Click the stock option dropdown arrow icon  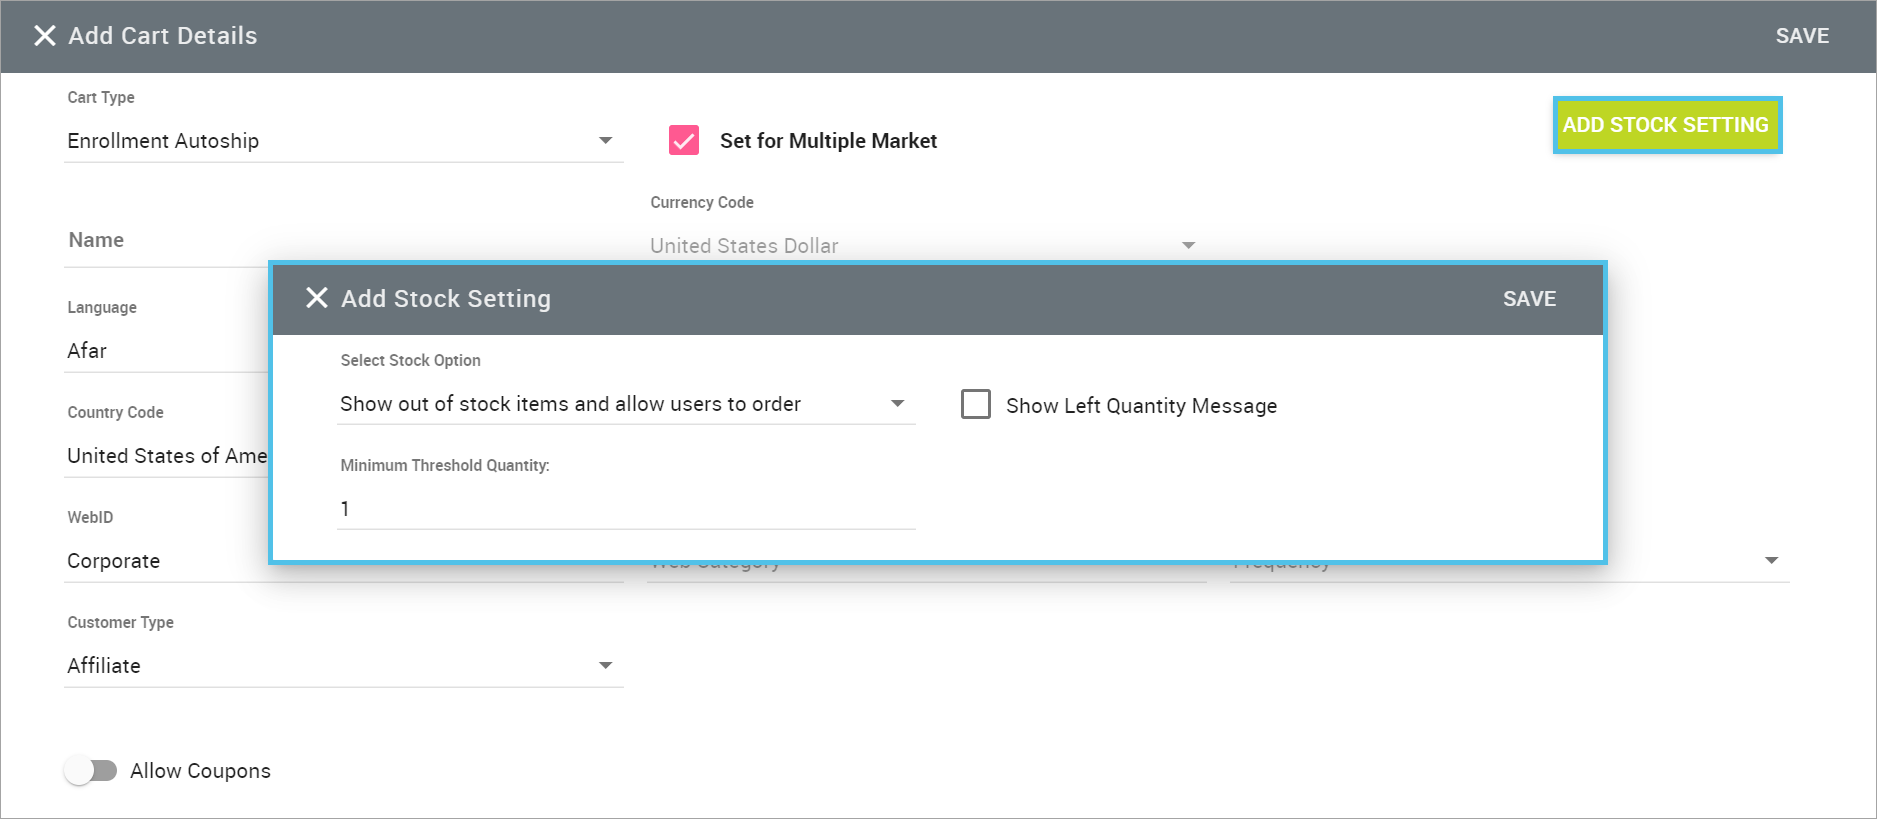(897, 404)
